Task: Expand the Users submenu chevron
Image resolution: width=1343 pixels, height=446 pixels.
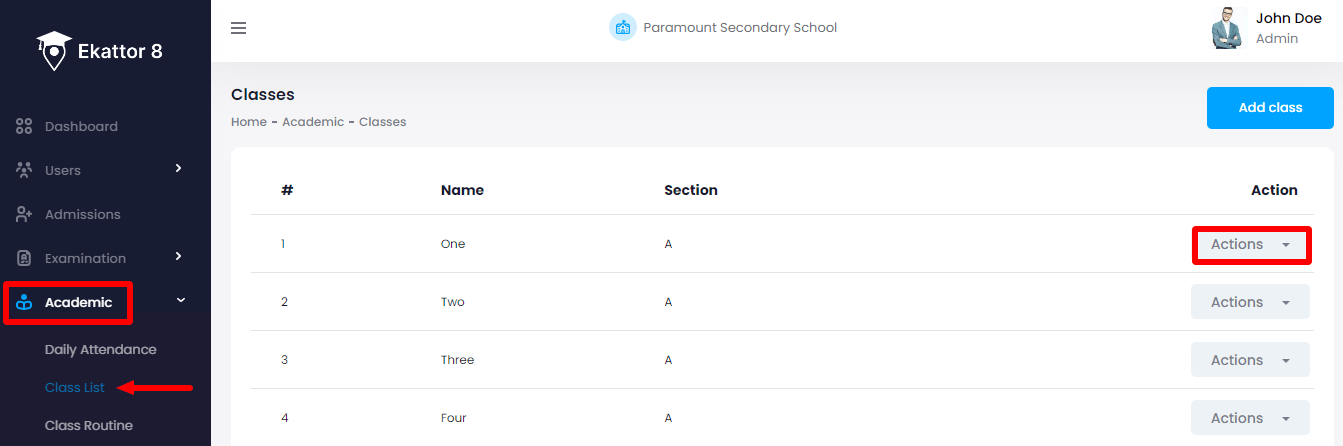Action: click(x=179, y=168)
